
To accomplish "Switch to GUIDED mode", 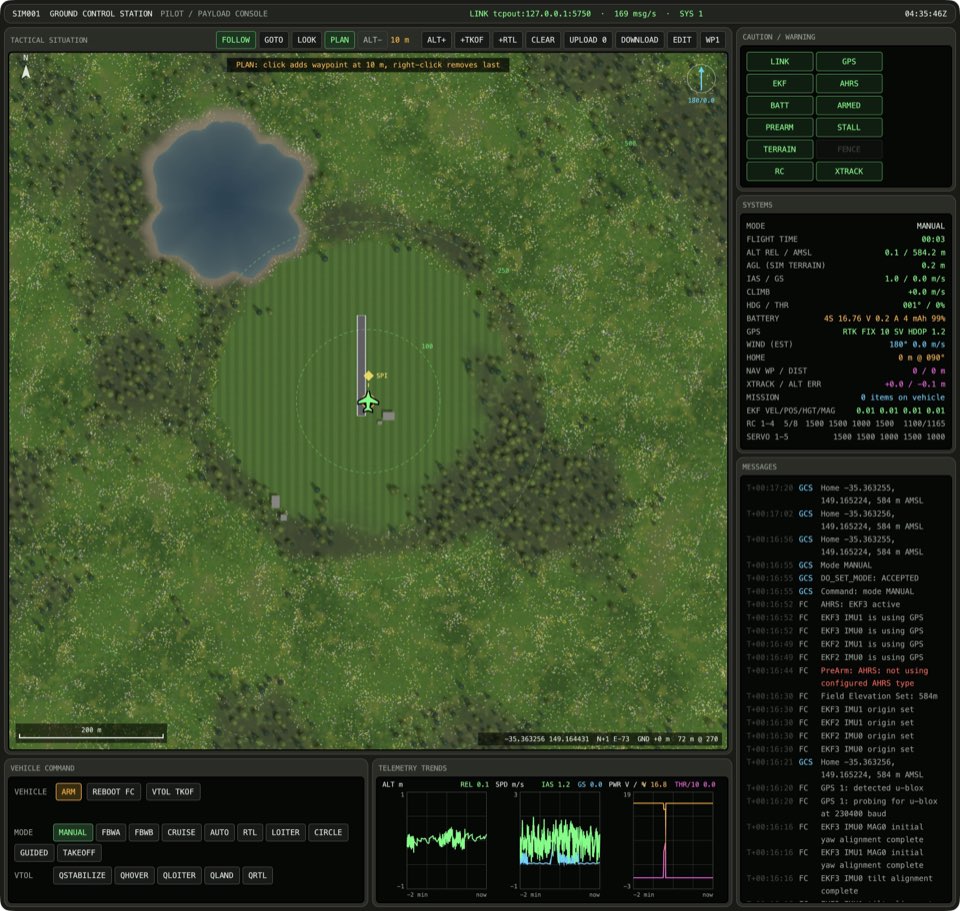I will click(x=34, y=853).
